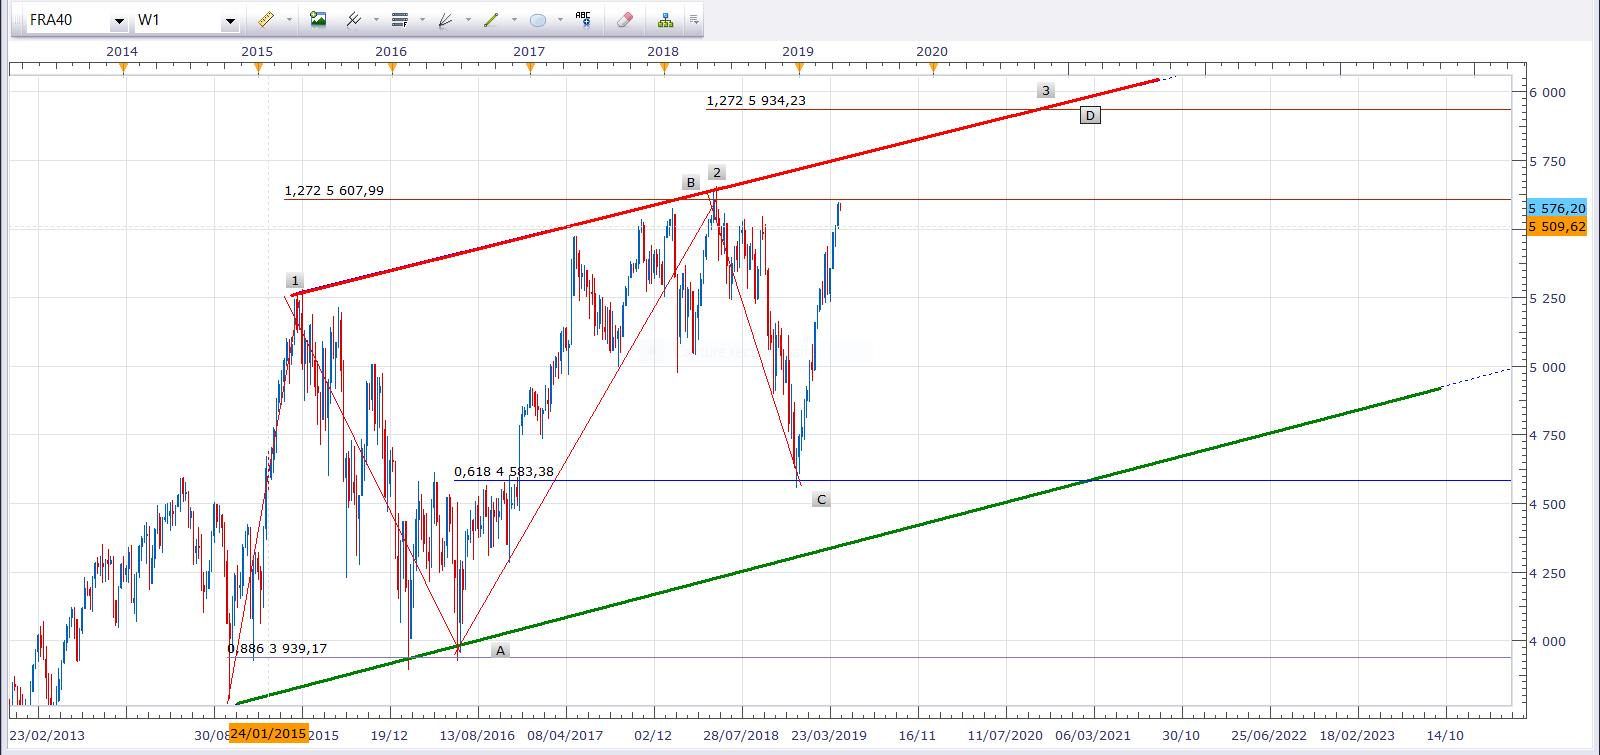Click the 2015 year marker triangle

tap(258, 68)
